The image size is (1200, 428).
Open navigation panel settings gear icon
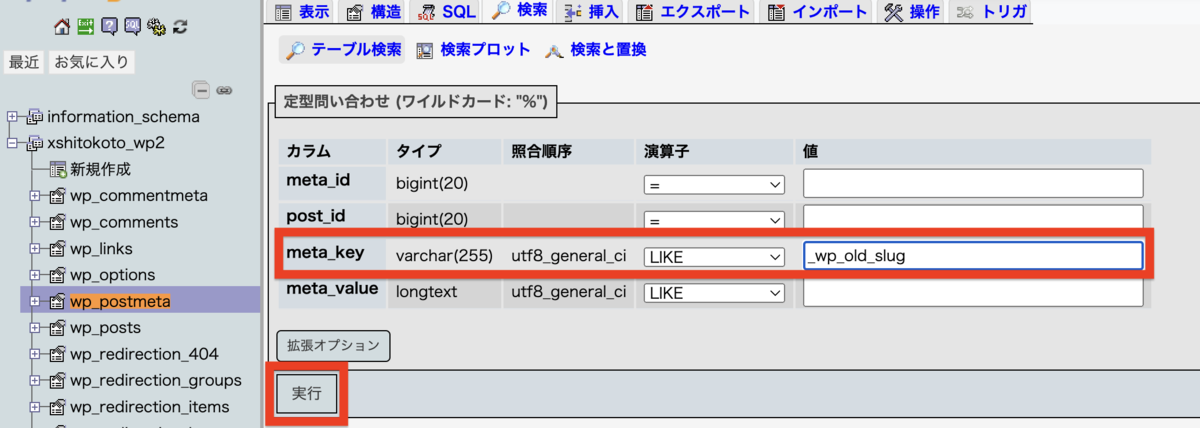click(x=155, y=27)
